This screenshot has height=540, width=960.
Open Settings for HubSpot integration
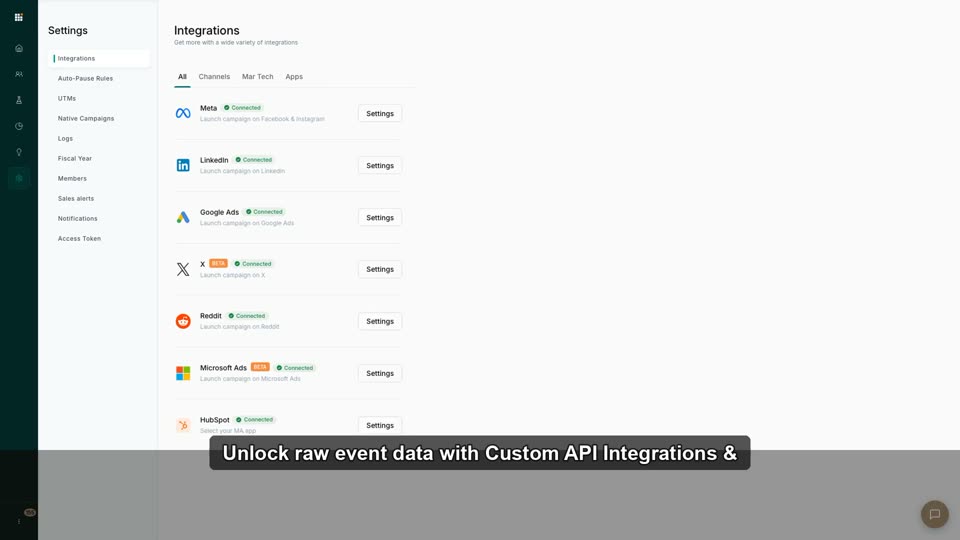click(380, 425)
